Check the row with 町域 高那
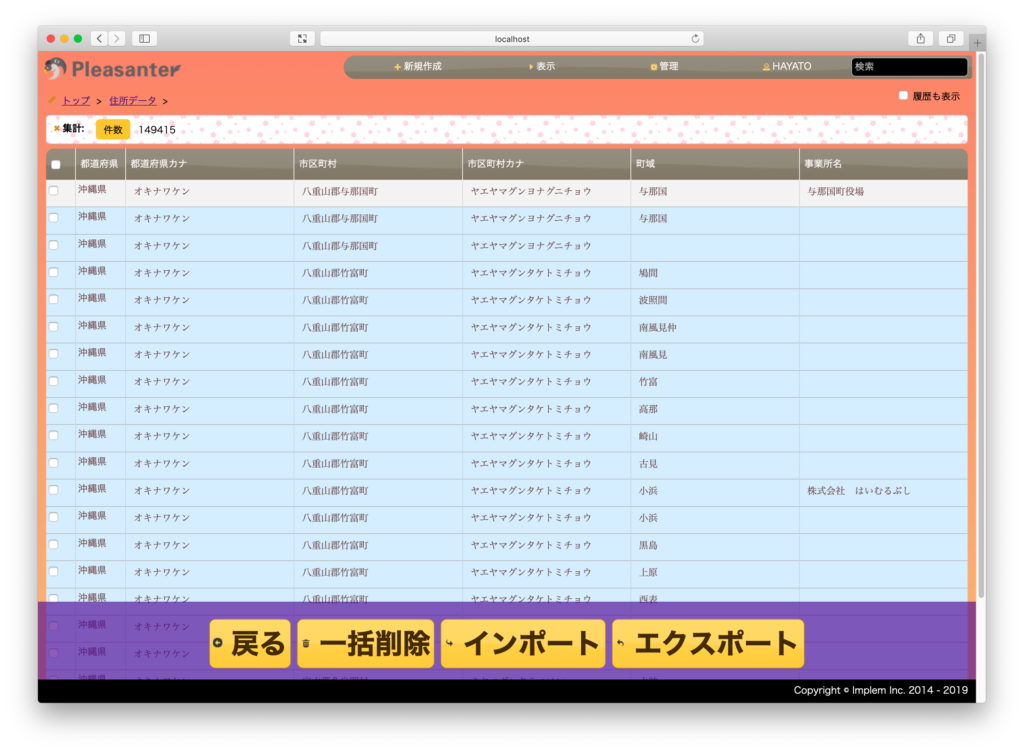 (x=54, y=408)
